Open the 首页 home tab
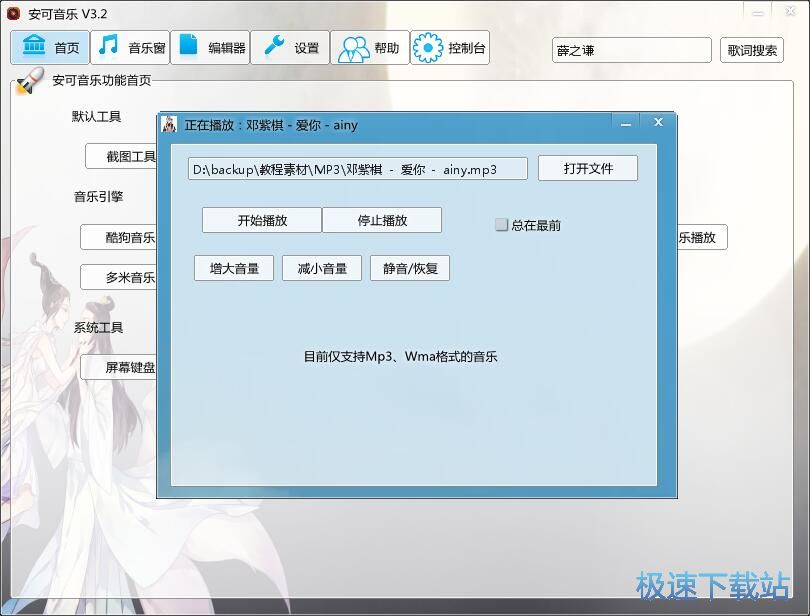The height and width of the screenshot is (616, 810). point(50,48)
